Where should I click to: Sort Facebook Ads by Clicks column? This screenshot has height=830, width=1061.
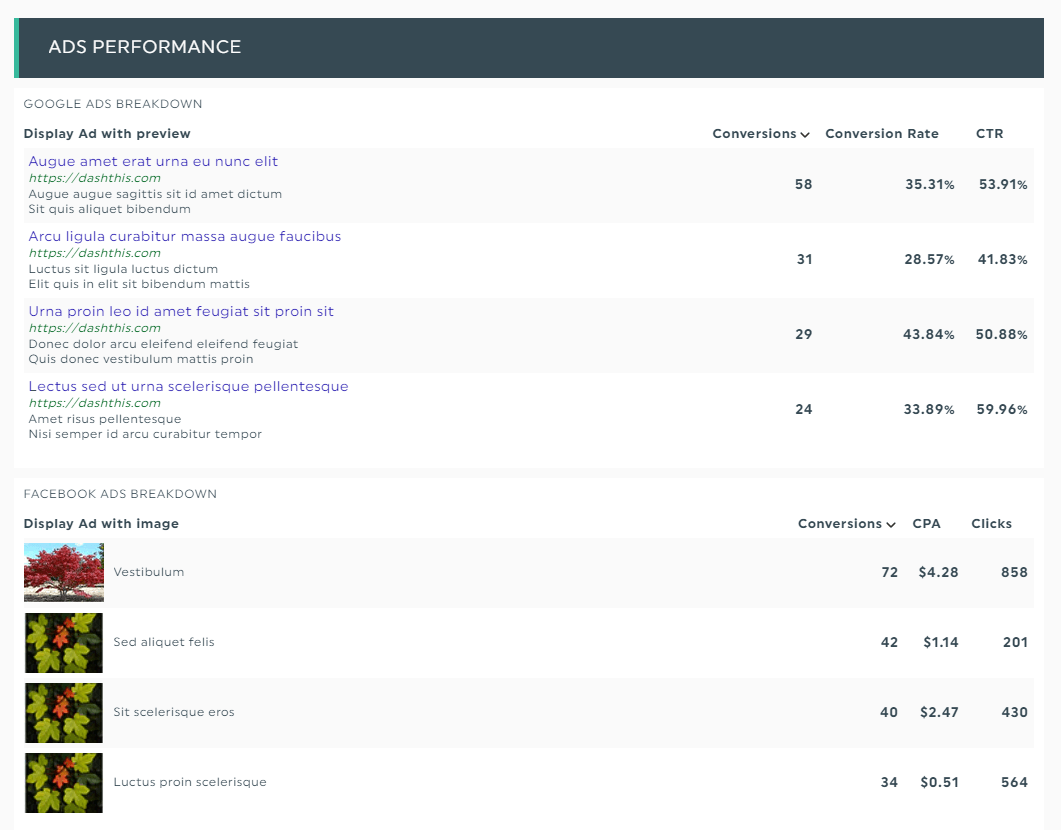(991, 524)
